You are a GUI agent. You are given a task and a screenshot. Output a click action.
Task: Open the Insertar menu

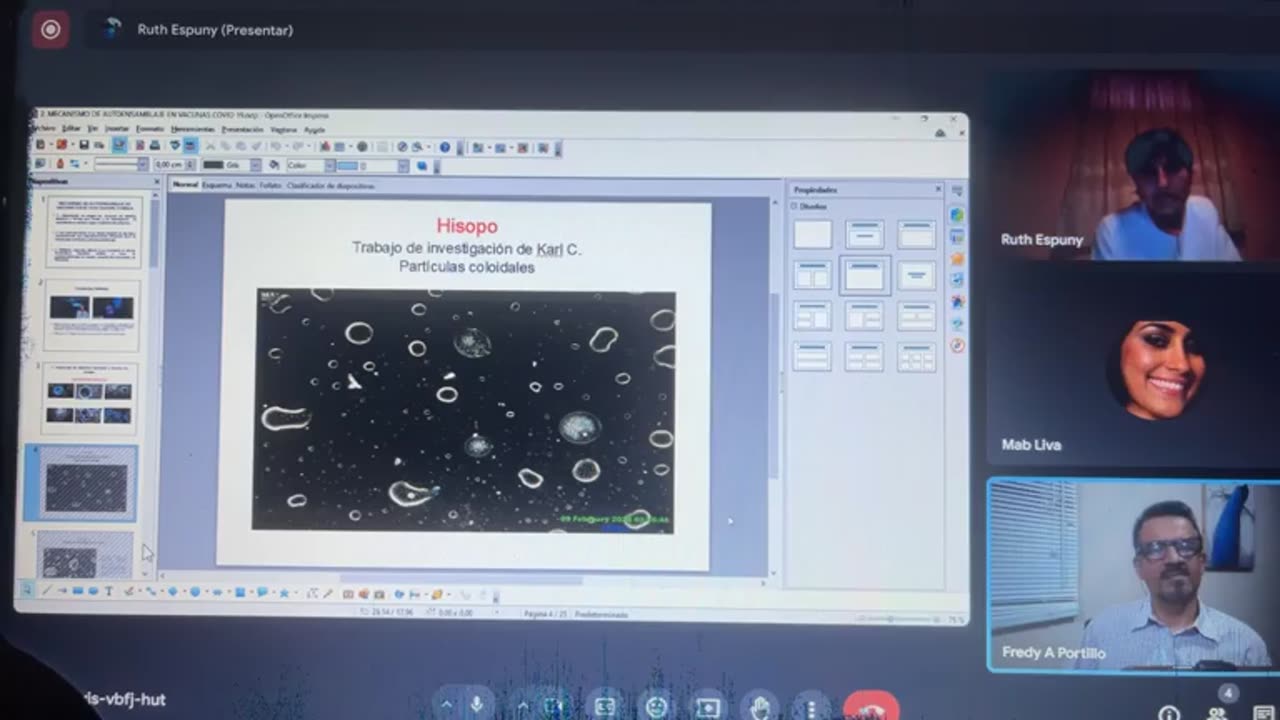click(117, 129)
